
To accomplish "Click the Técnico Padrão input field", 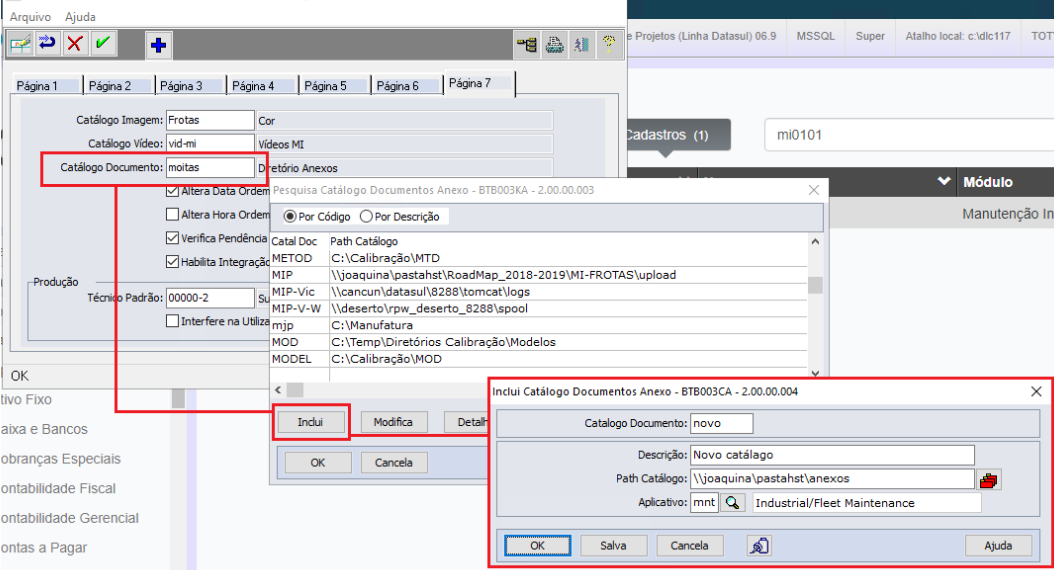I will [x=210, y=298].
